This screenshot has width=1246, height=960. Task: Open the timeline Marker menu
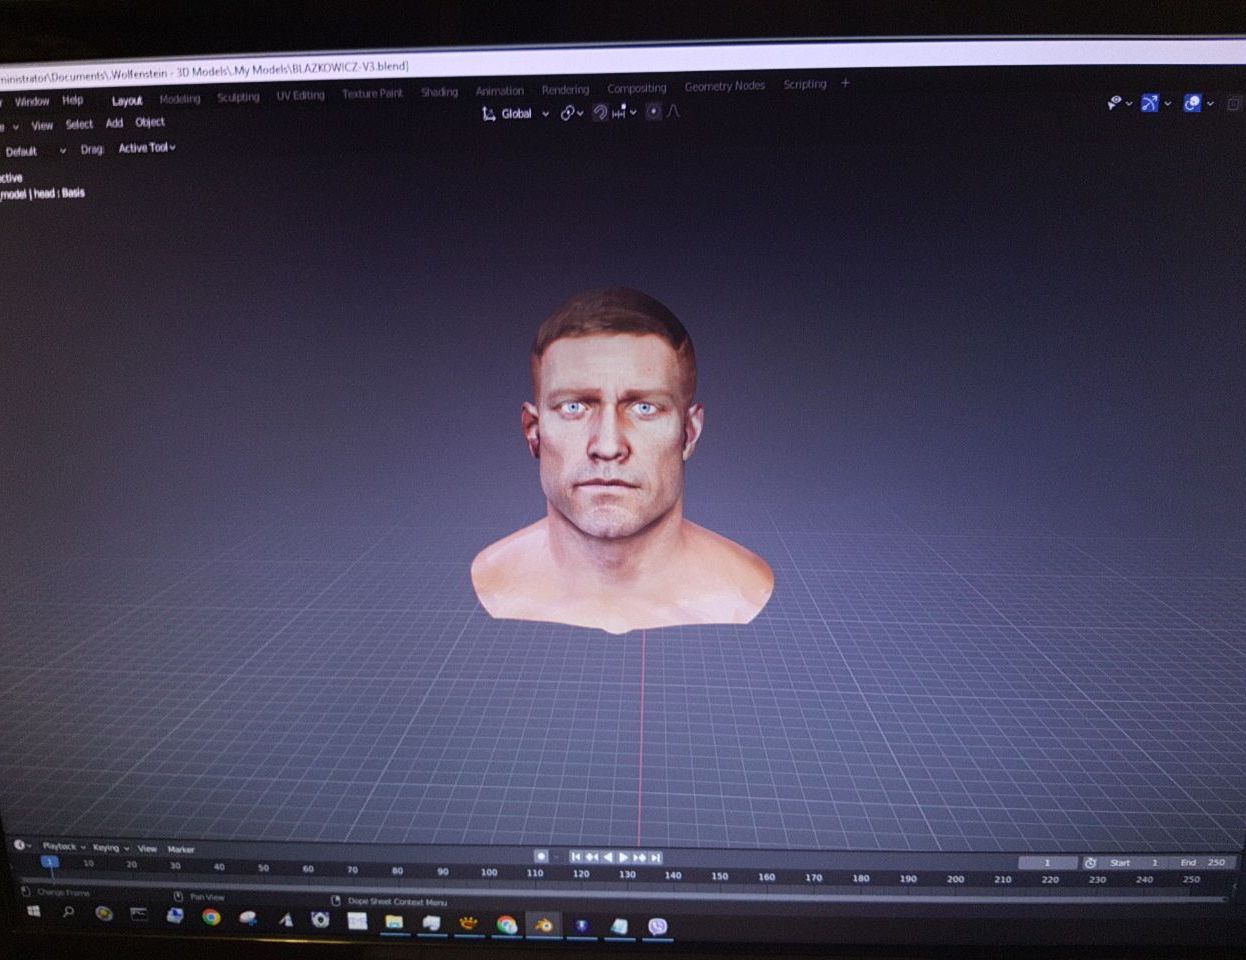(181, 850)
